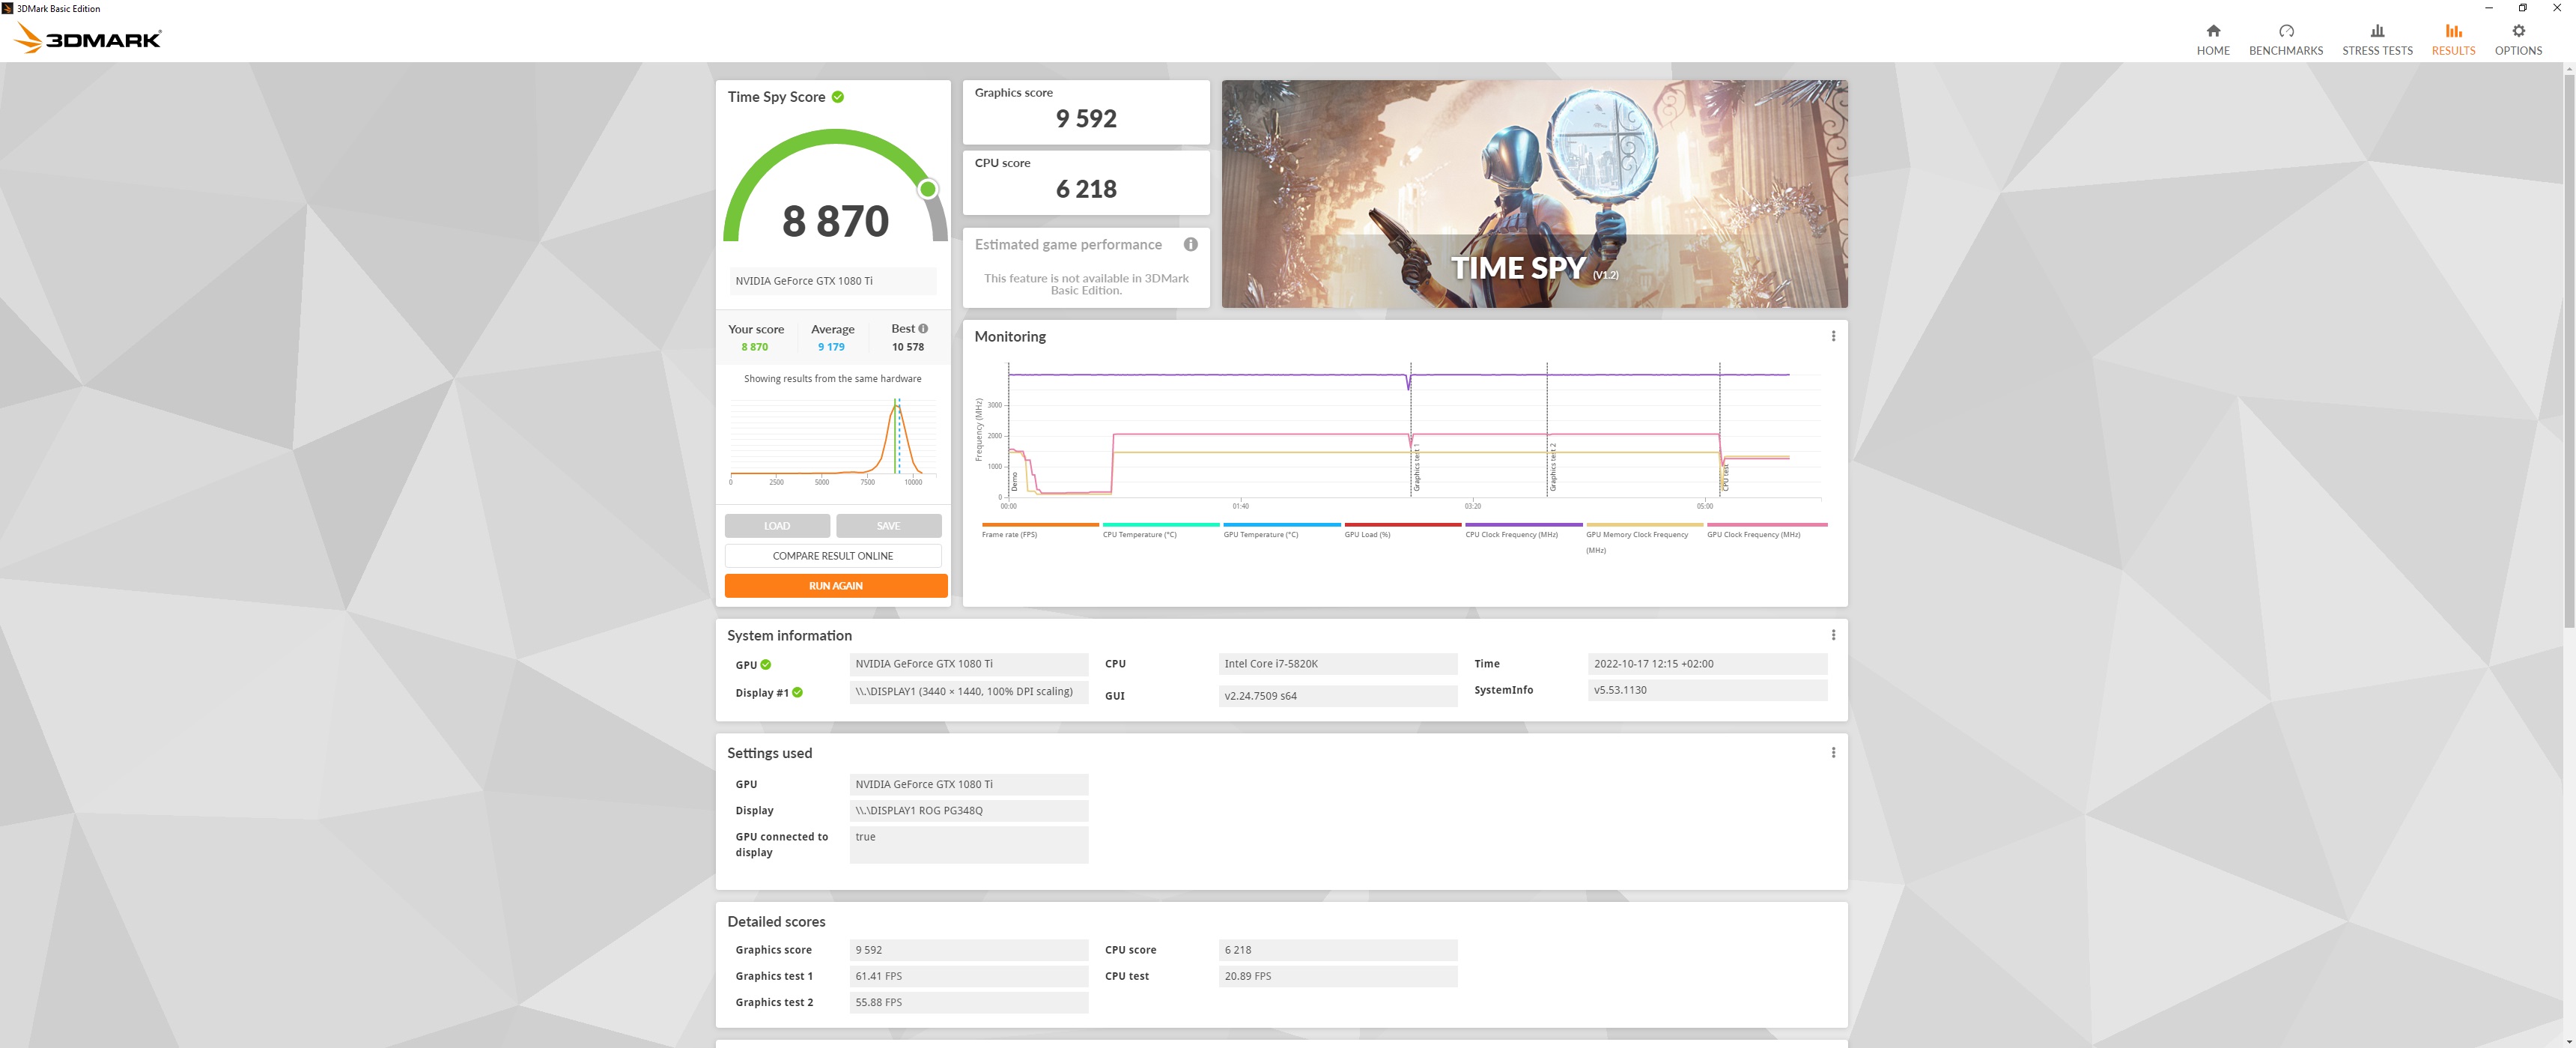Select the Results bar chart icon
This screenshot has height=1048, width=2576.
click(2453, 31)
